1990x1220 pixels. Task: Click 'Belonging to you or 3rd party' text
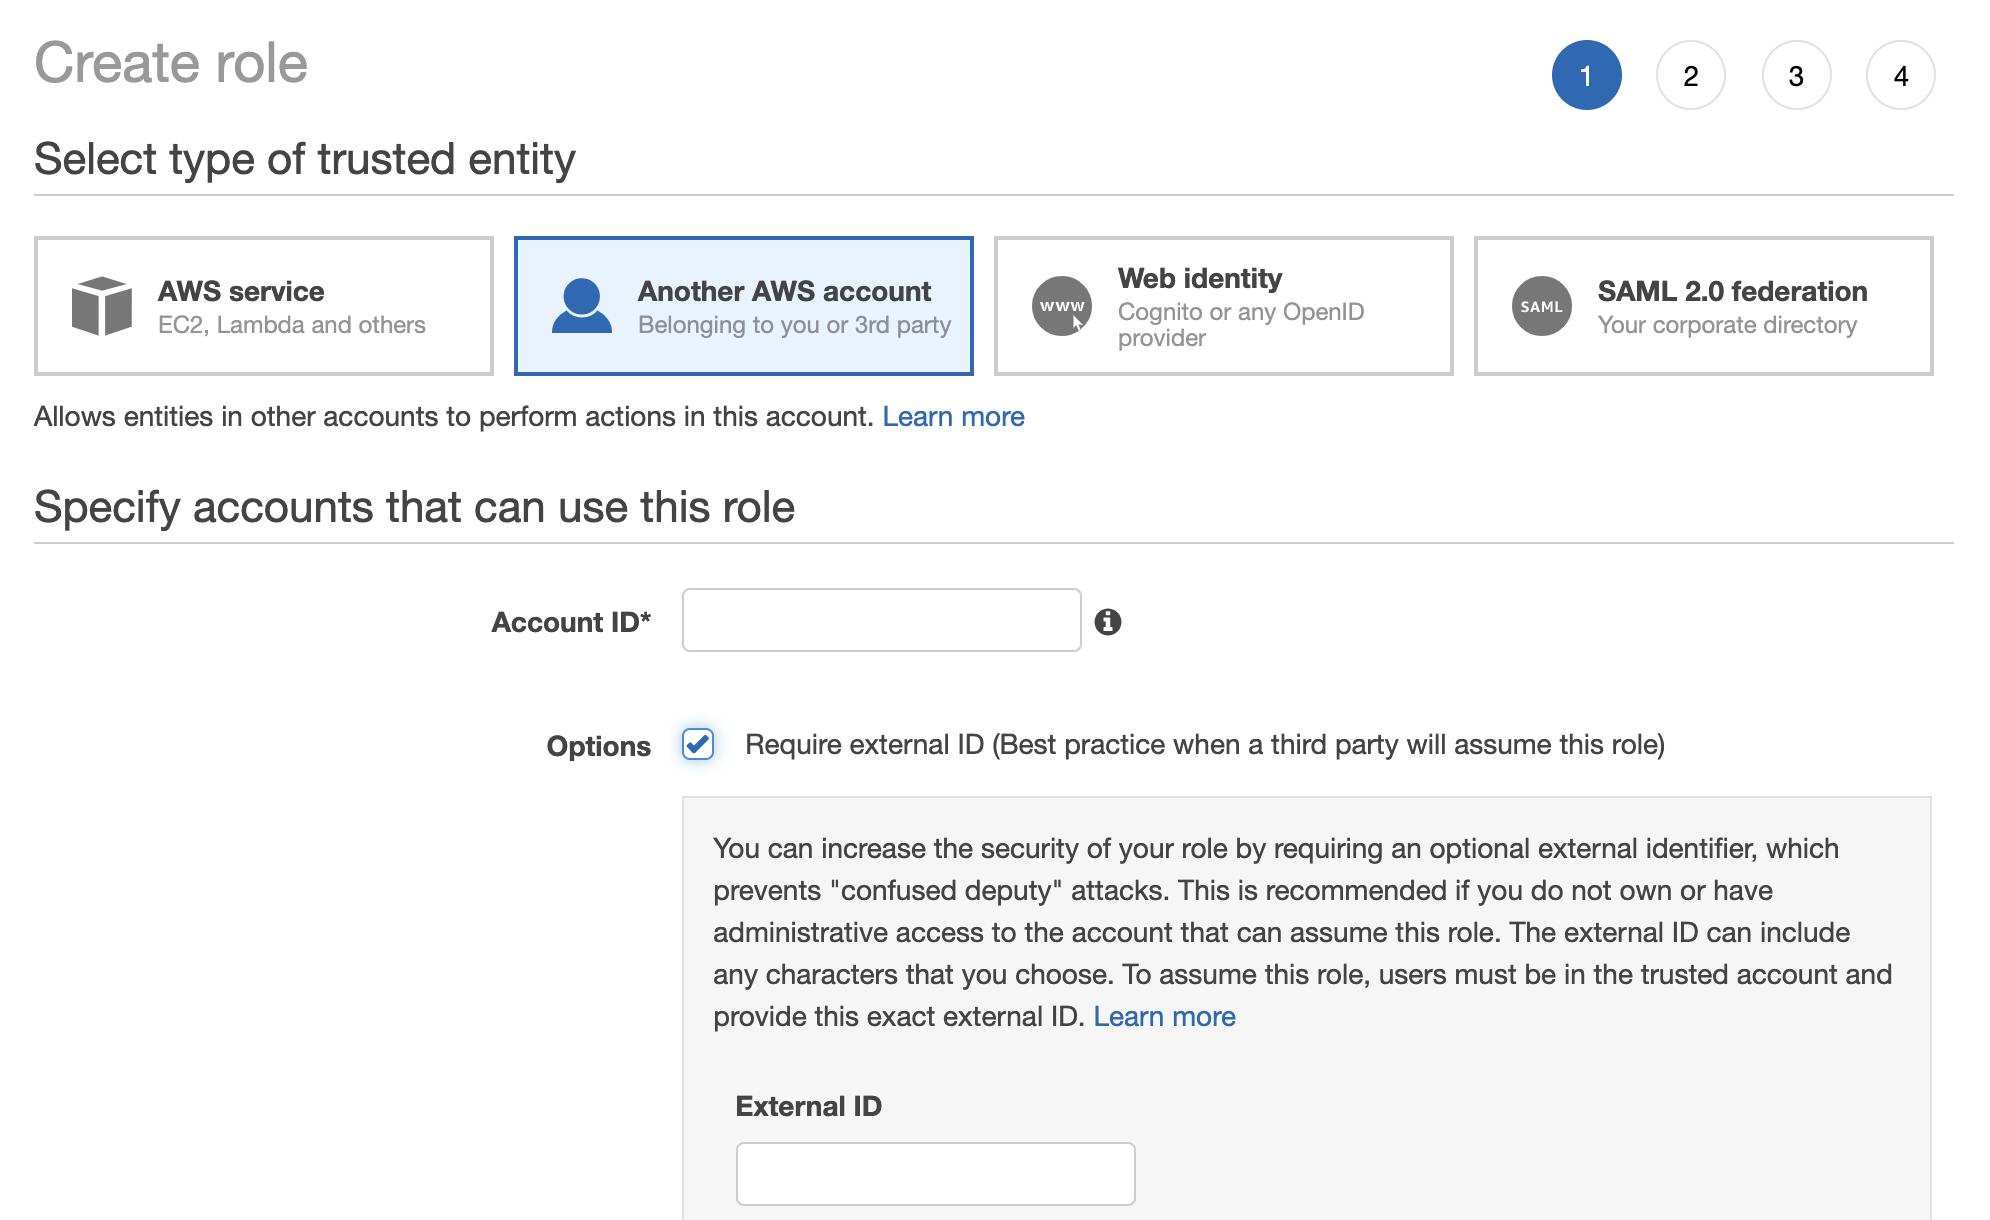point(794,325)
